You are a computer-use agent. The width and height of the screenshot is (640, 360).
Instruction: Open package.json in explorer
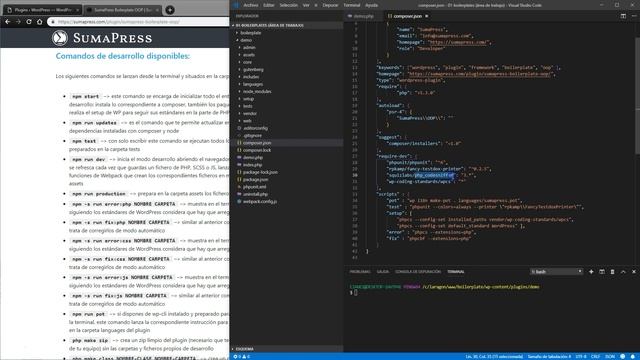pyautogui.click(x=256, y=180)
